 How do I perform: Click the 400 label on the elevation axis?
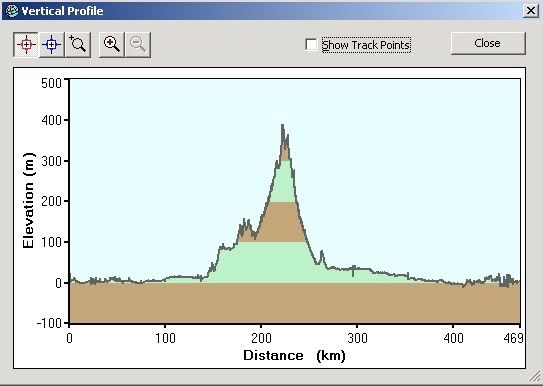[51, 120]
